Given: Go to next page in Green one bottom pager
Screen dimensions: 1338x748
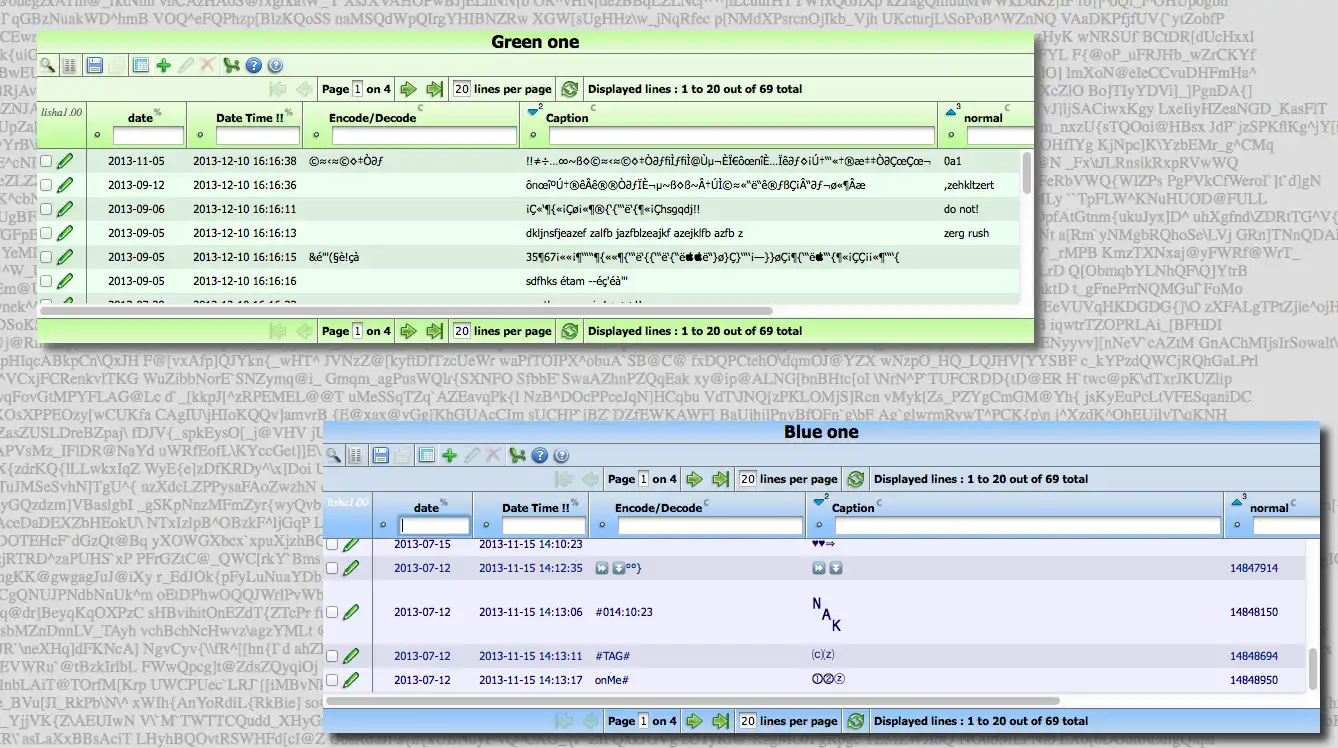Looking at the screenshot, I should 408,331.
